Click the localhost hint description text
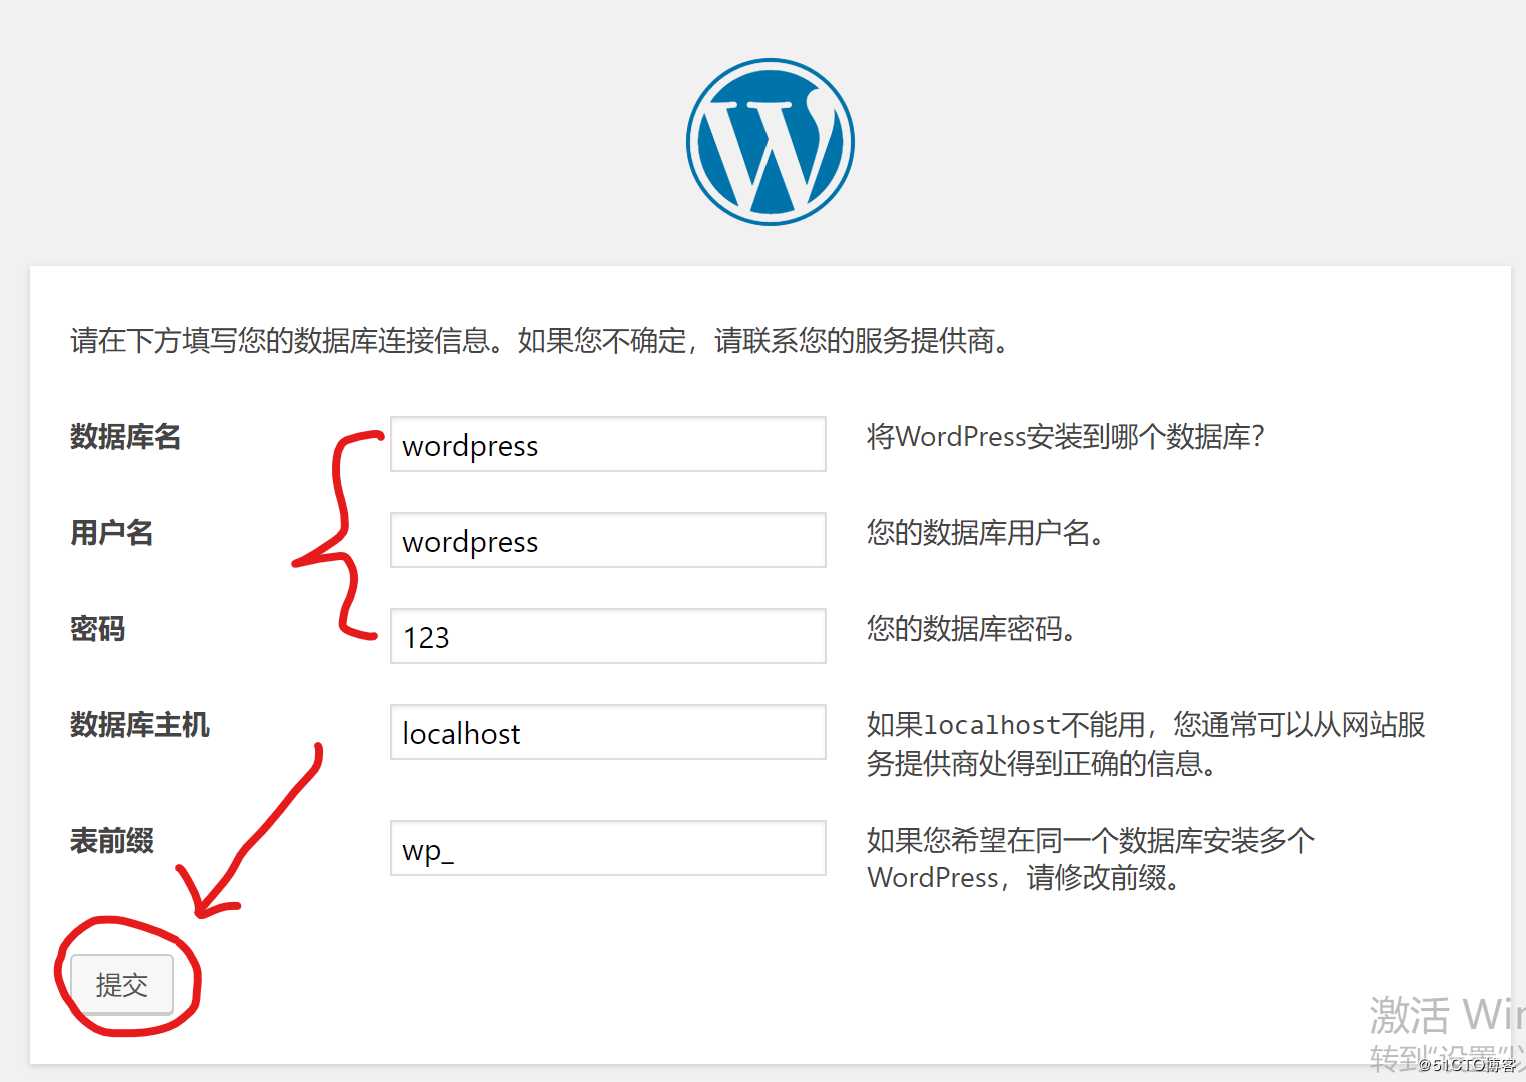 tap(1146, 744)
